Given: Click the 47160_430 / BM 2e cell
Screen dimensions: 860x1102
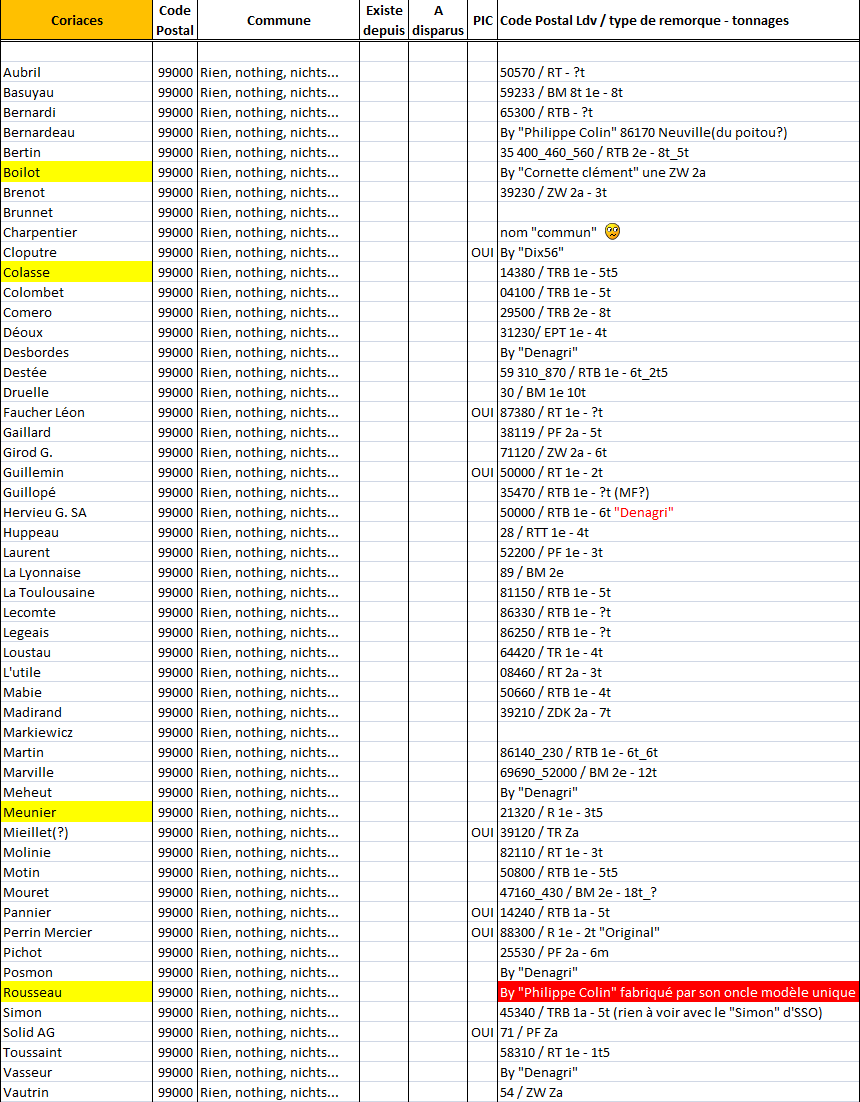Looking at the screenshot, I should [x=679, y=893].
